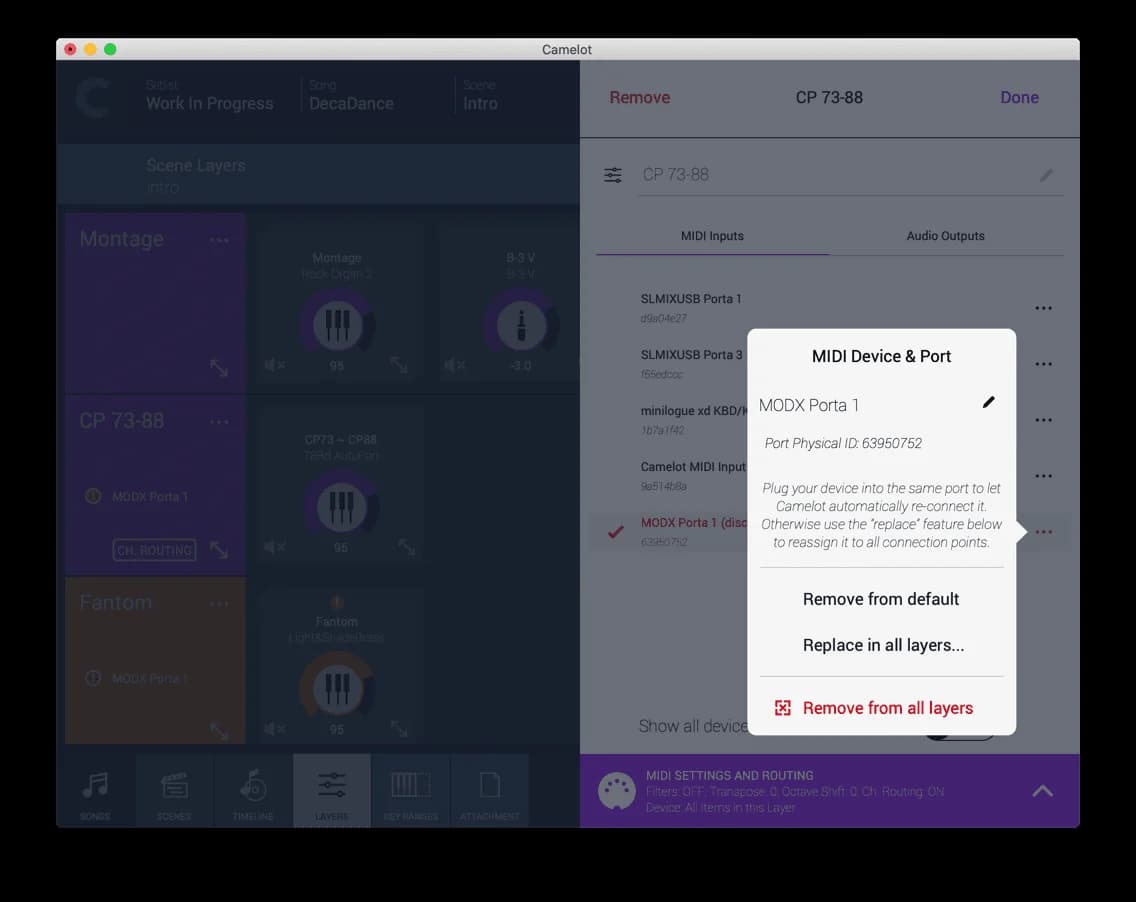Click the MIDI settings DIN connector icon

click(x=617, y=790)
